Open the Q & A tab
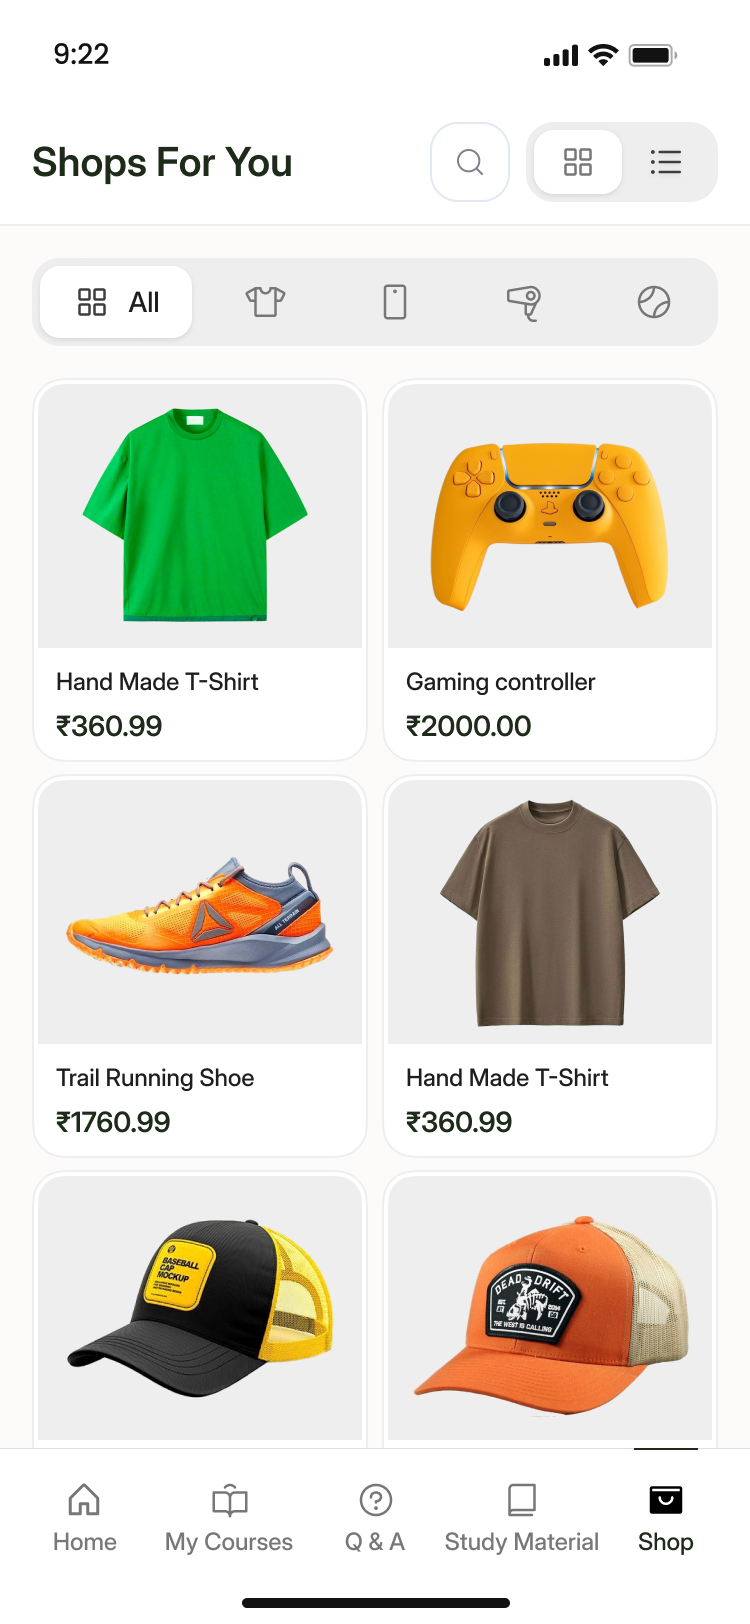 pos(375,1517)
